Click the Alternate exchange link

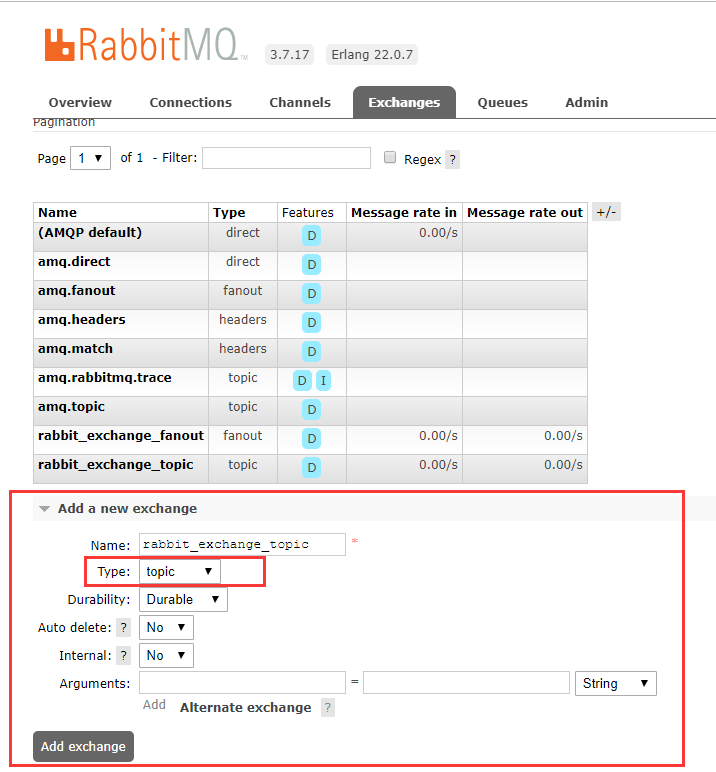(x=245, y=708)
